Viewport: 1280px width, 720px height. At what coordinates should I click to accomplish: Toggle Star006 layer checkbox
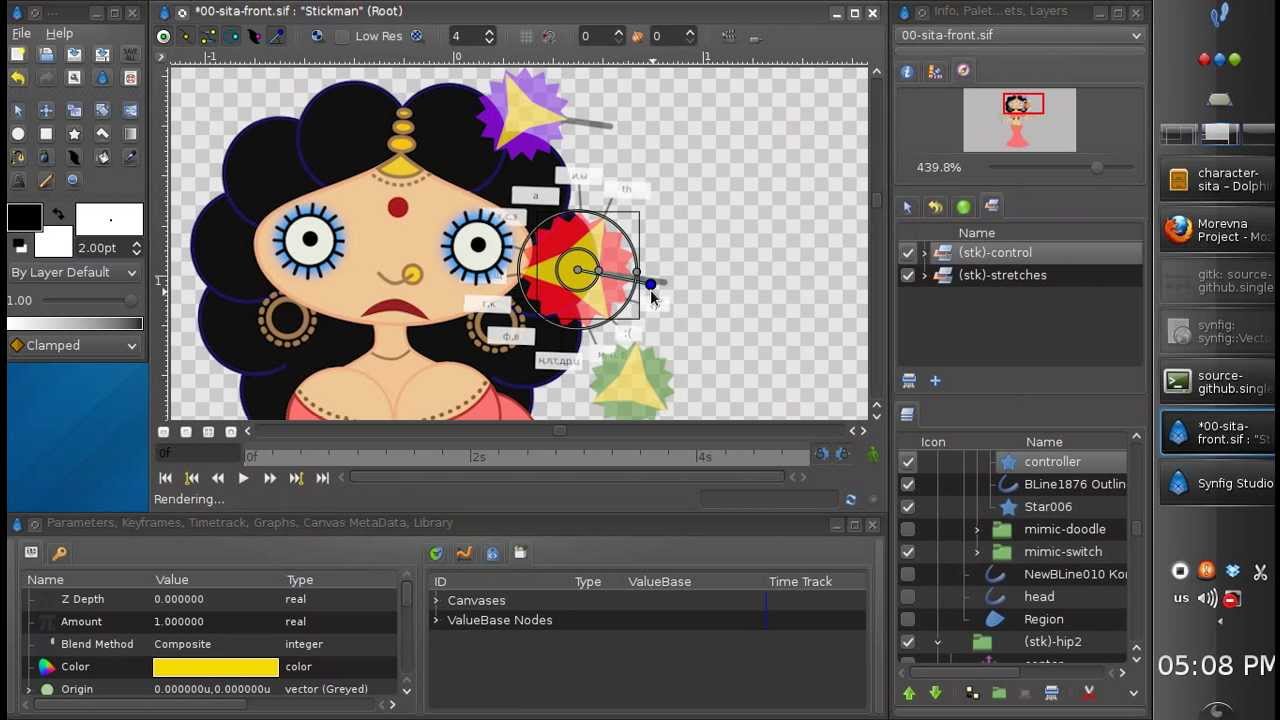pos(908,507)
